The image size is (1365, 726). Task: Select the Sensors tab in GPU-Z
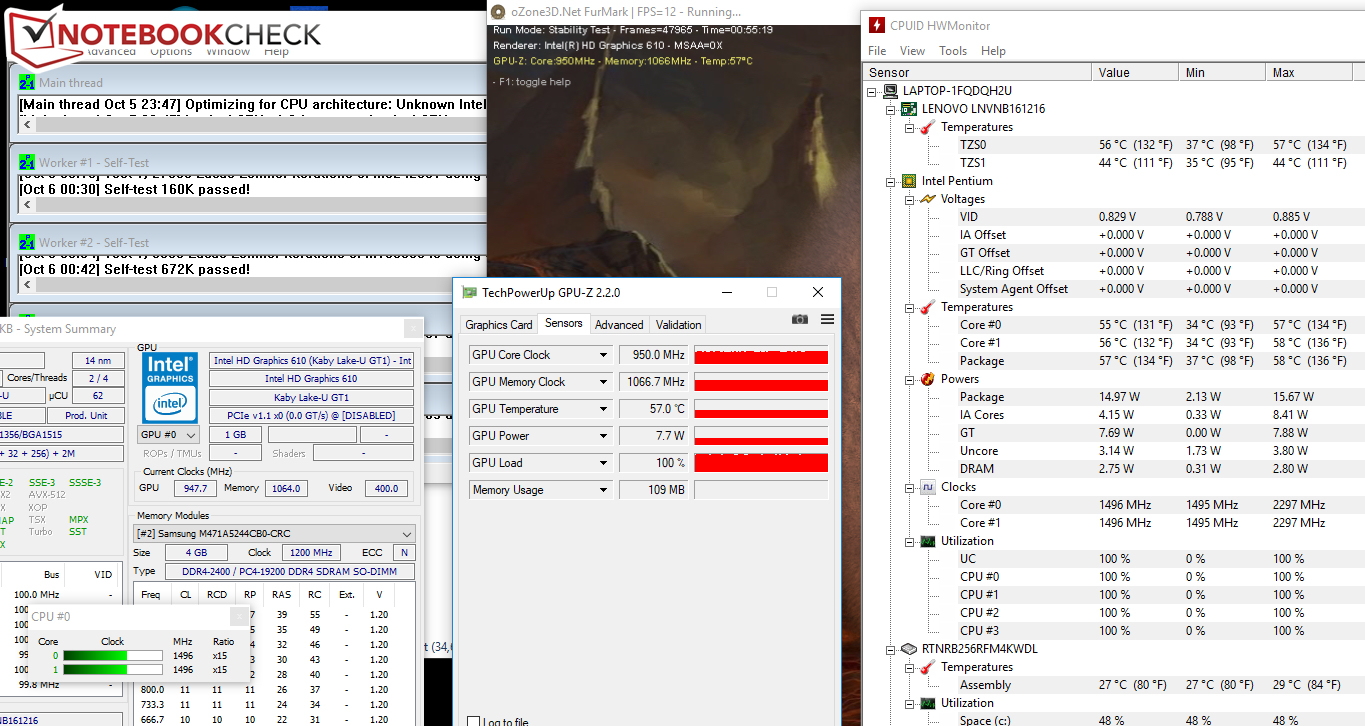point(563,323)
